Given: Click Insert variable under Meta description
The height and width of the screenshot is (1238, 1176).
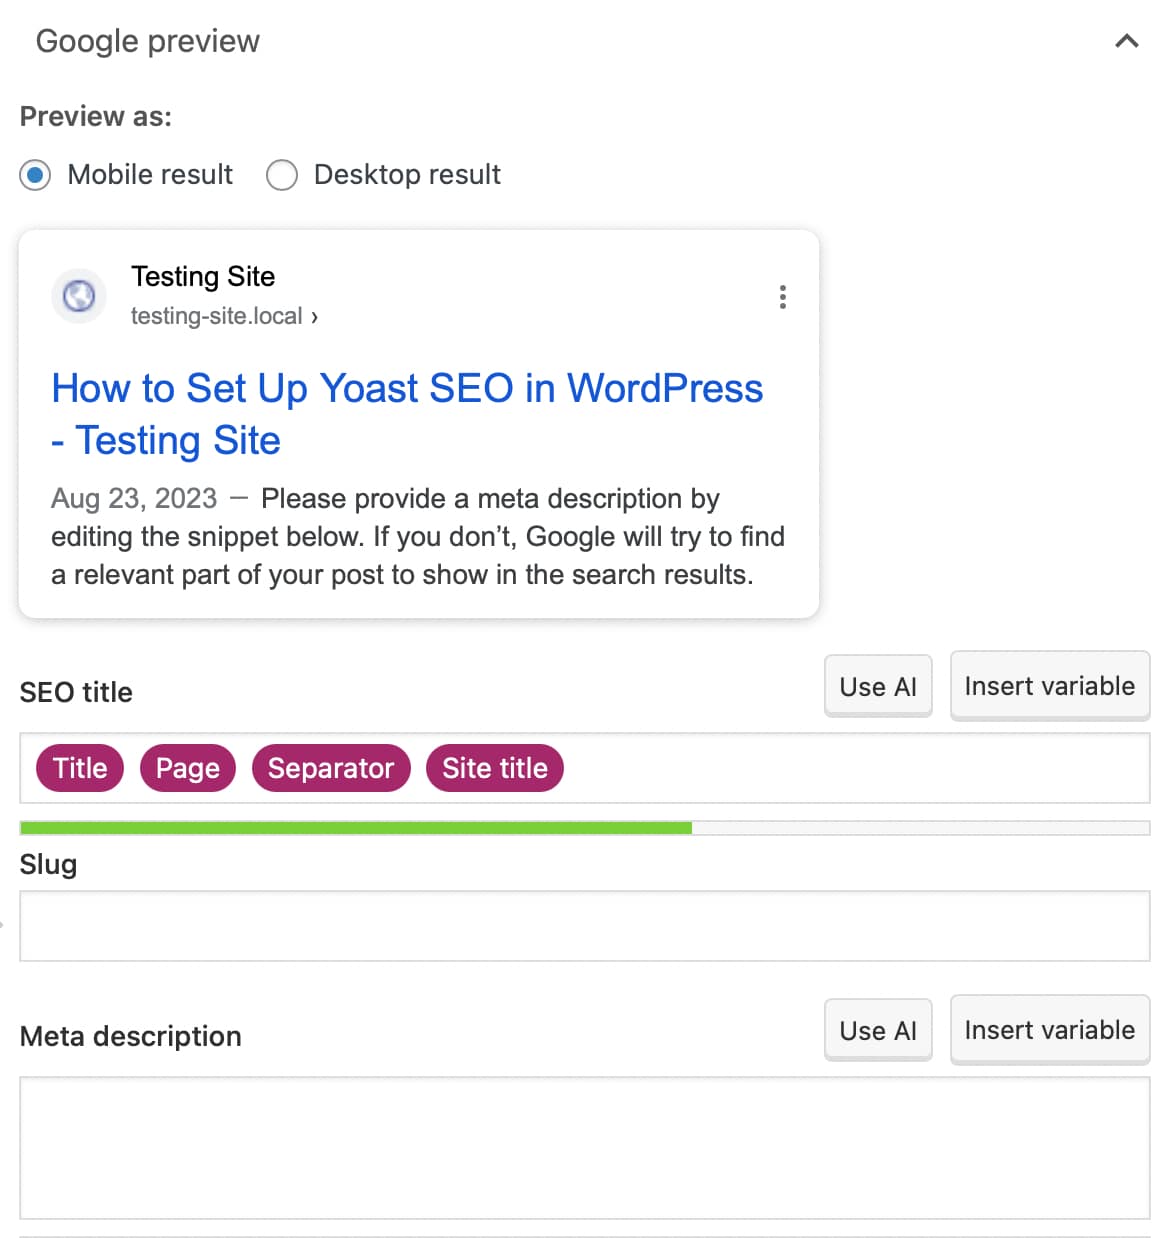Looking at the screenshot, I should pyautogui.click(x=1049, y=1030).
